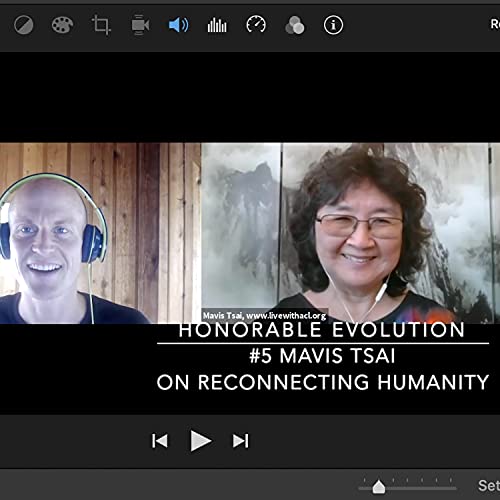Skip forward to next clip
This screenshot has width=500, height=500.
pyautogui.click(x=241, y=441)
